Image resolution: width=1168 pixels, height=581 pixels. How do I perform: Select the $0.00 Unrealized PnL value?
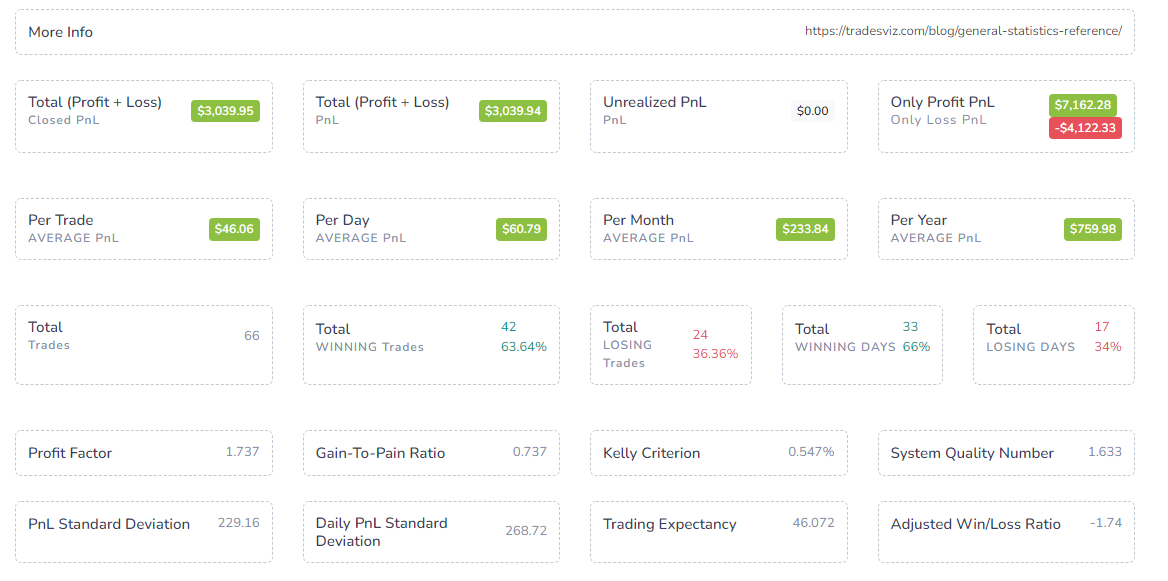point(813,111)
